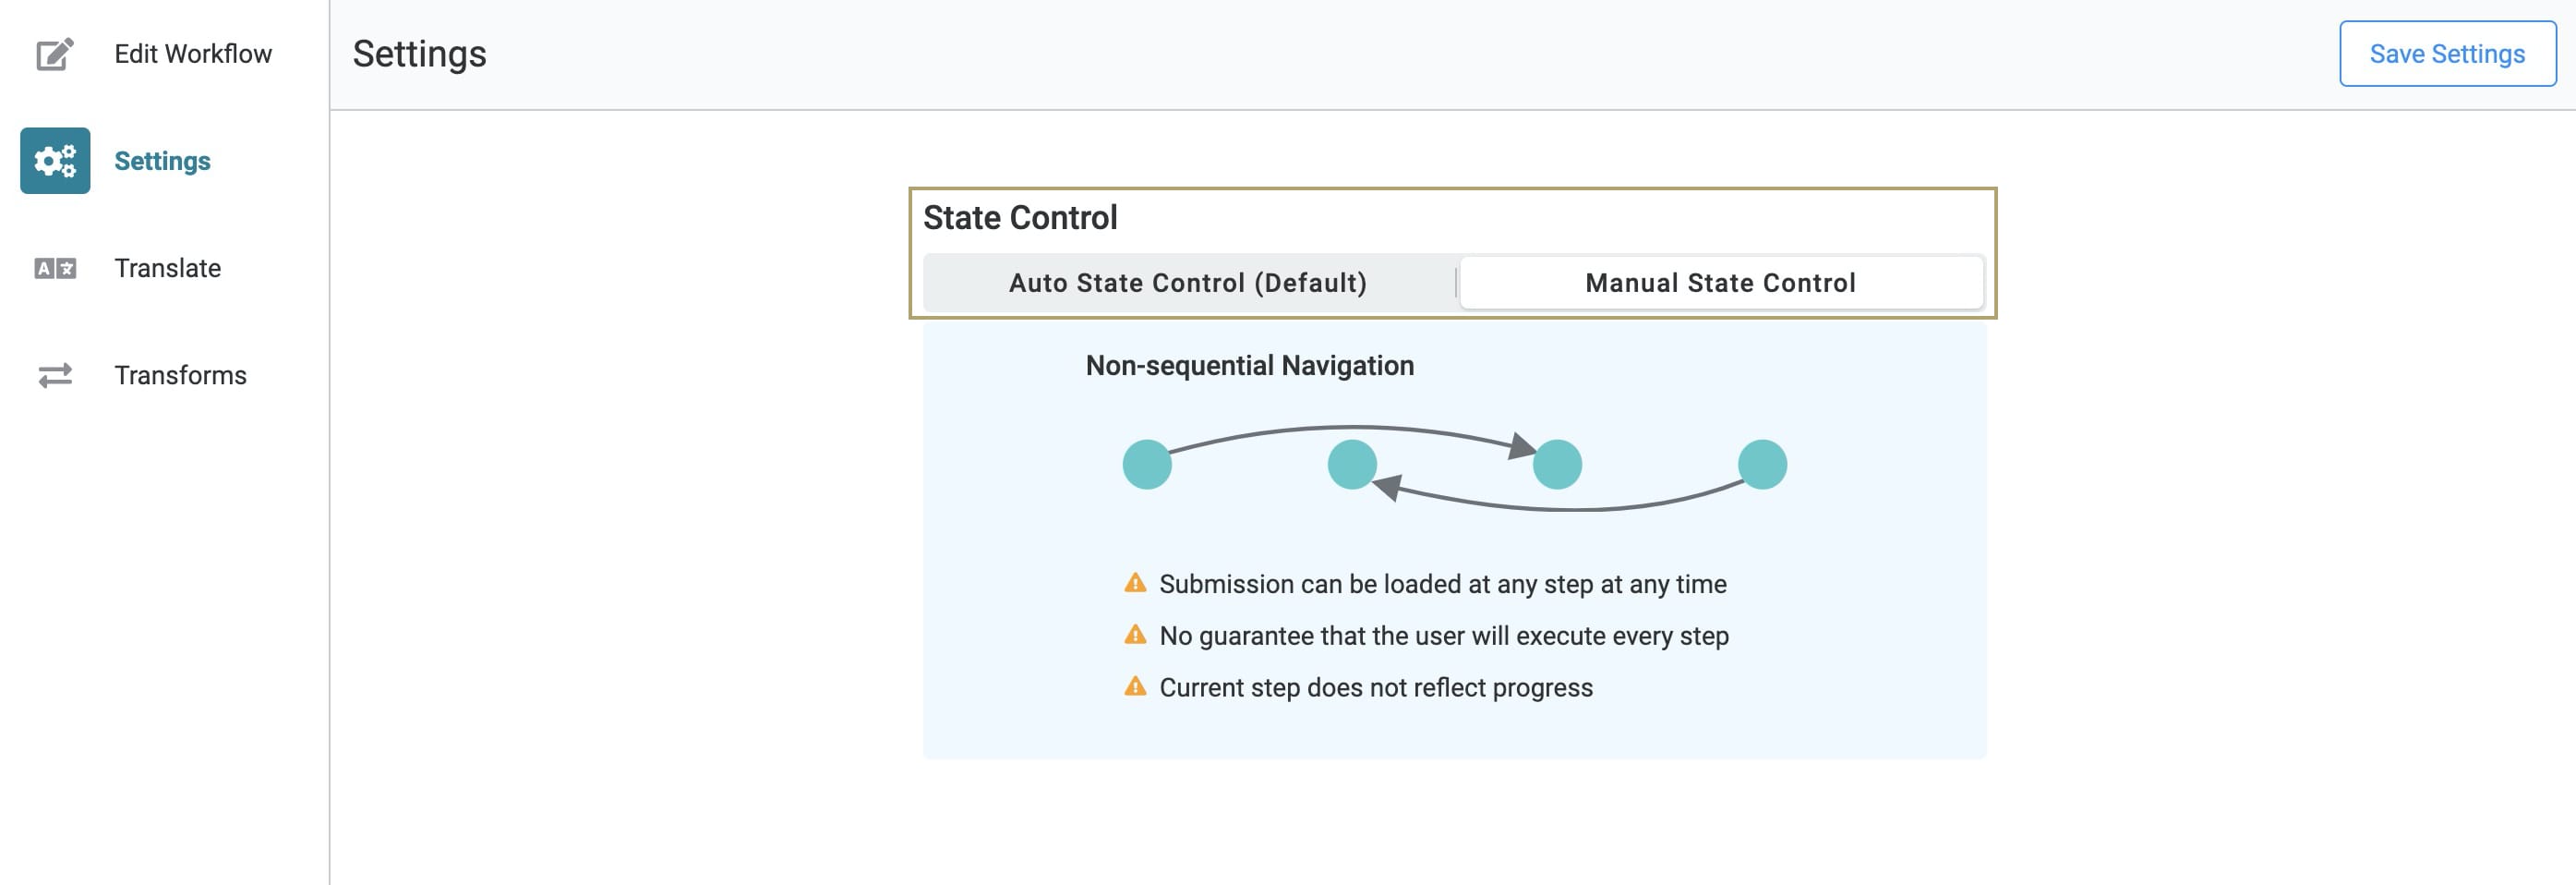Click warning icon beside 'No guarantee' text

[1135, 635]
